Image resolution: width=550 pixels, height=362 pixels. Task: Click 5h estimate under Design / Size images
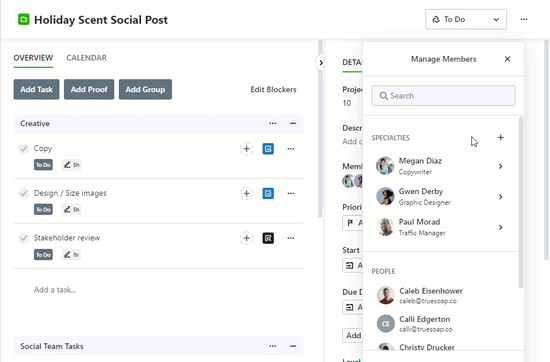pyautogui.click(x=72, y=210)
